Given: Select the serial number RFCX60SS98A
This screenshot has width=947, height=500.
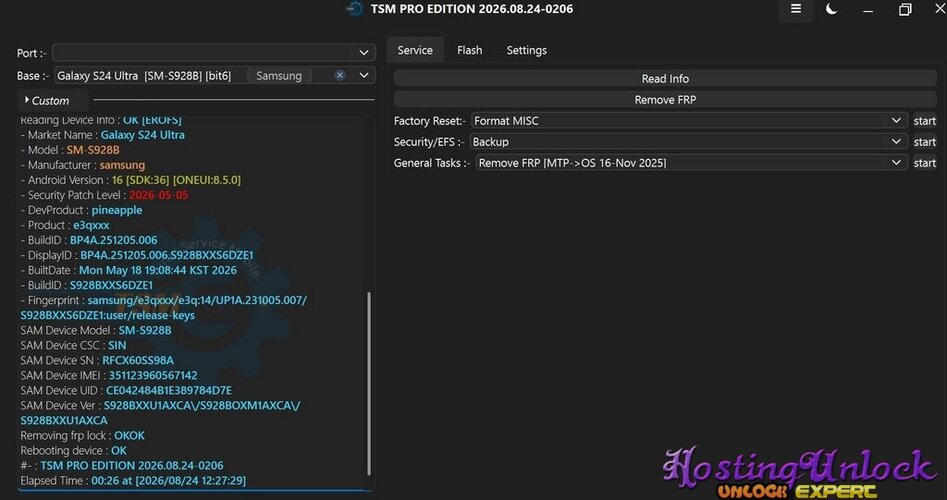Looking at the screenshot, I should 138,361.
